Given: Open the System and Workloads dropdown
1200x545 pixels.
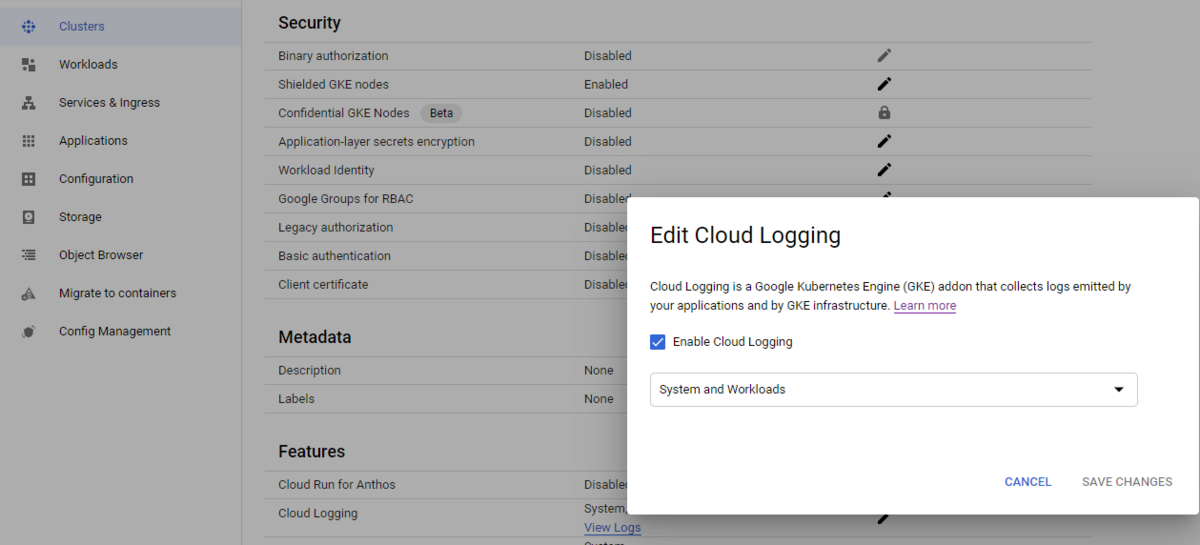Looking at the screenshot, I should pos(894,389).
